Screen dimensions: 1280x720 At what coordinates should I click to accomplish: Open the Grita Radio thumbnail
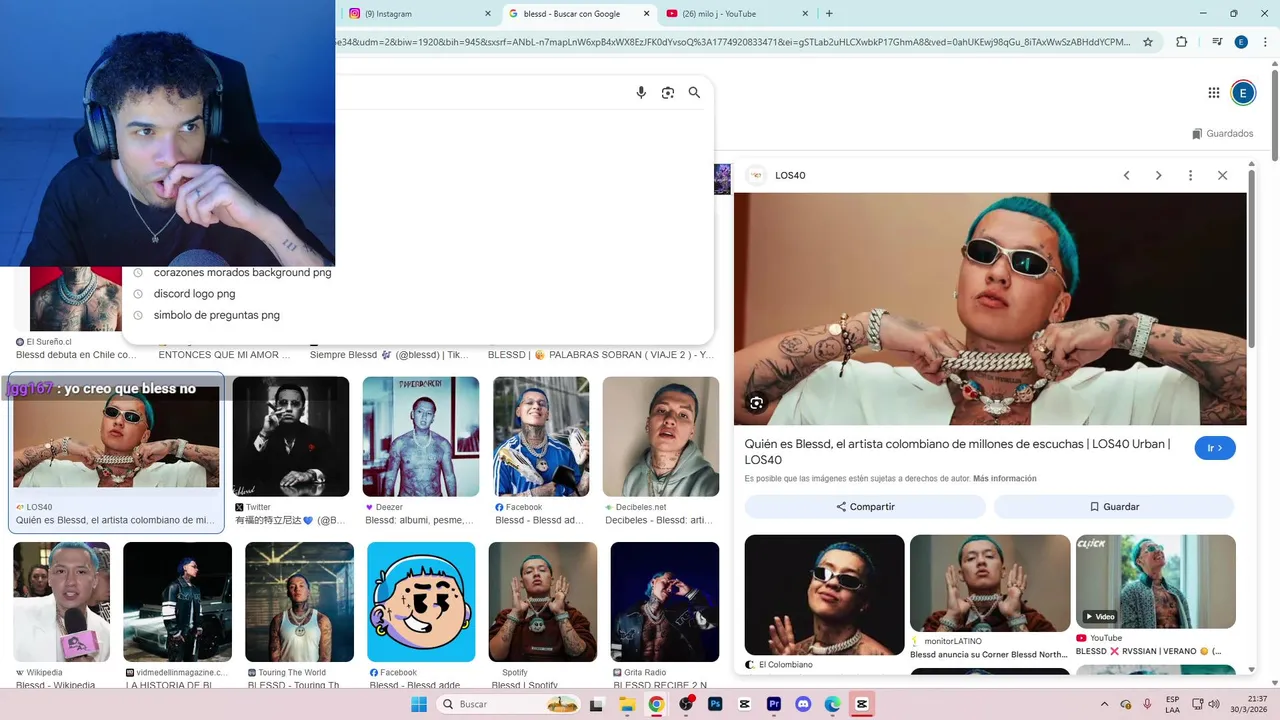click(x=665, y=602)
